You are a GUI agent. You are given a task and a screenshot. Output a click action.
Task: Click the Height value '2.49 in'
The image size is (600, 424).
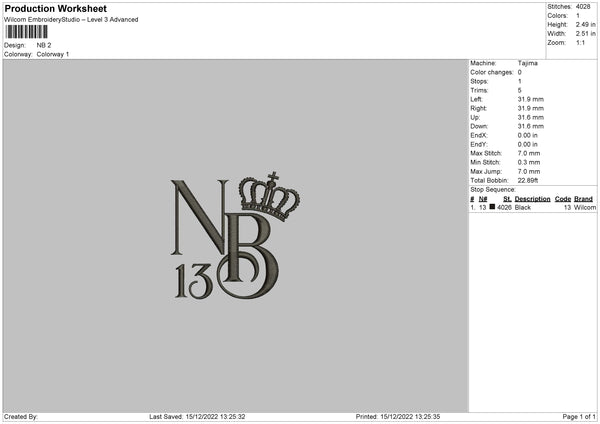coord(586,24)
